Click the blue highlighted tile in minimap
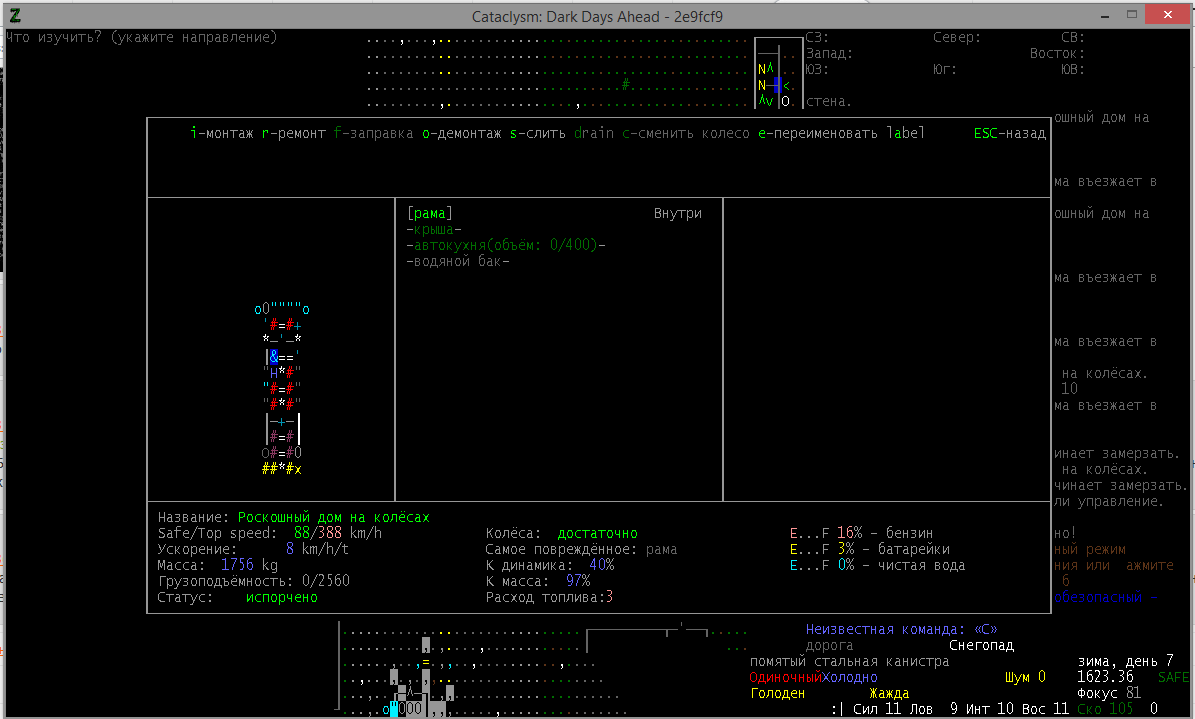Viewport: 1195px width, 719px height. tap(777, 85)
